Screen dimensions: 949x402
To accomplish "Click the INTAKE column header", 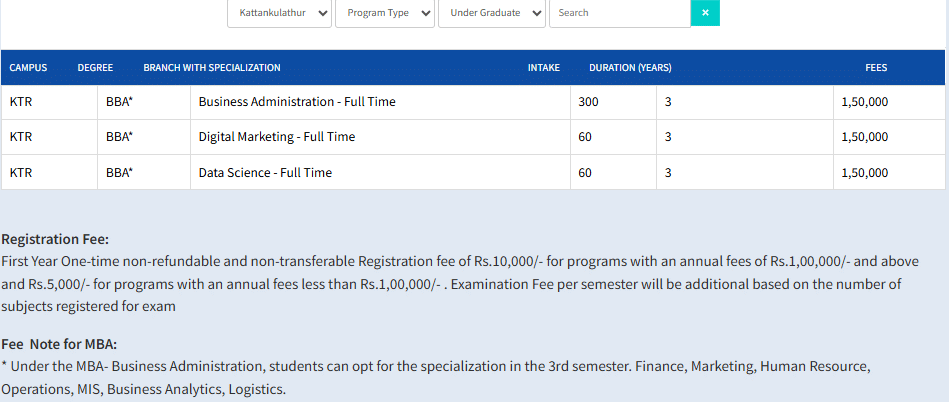I will (x=543, y=68).
